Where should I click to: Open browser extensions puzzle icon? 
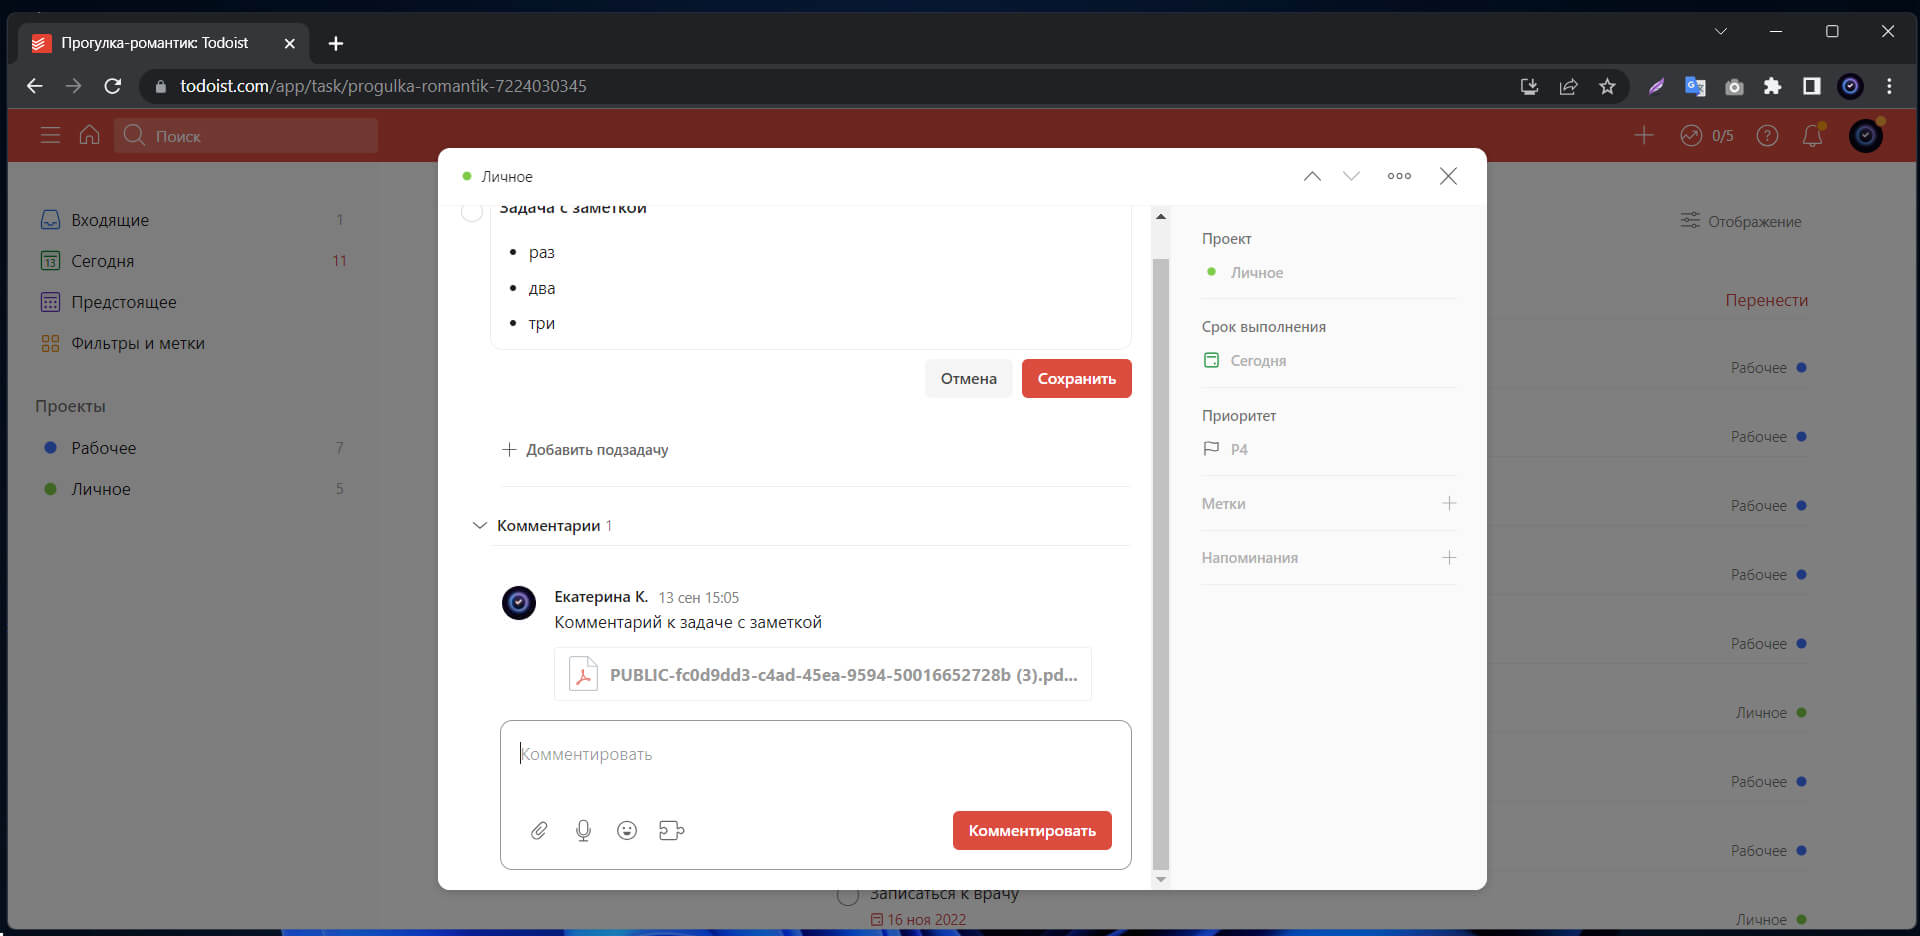pyautogui.click(x=1772, y=86)
